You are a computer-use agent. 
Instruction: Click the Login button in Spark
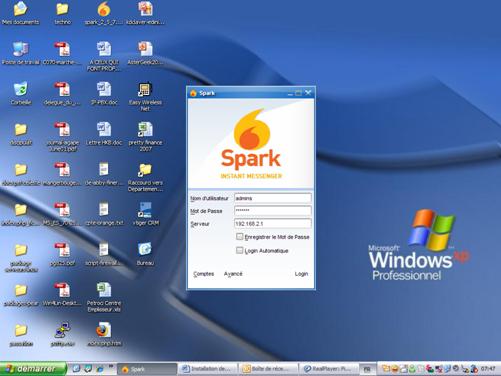tap(301, 274)
